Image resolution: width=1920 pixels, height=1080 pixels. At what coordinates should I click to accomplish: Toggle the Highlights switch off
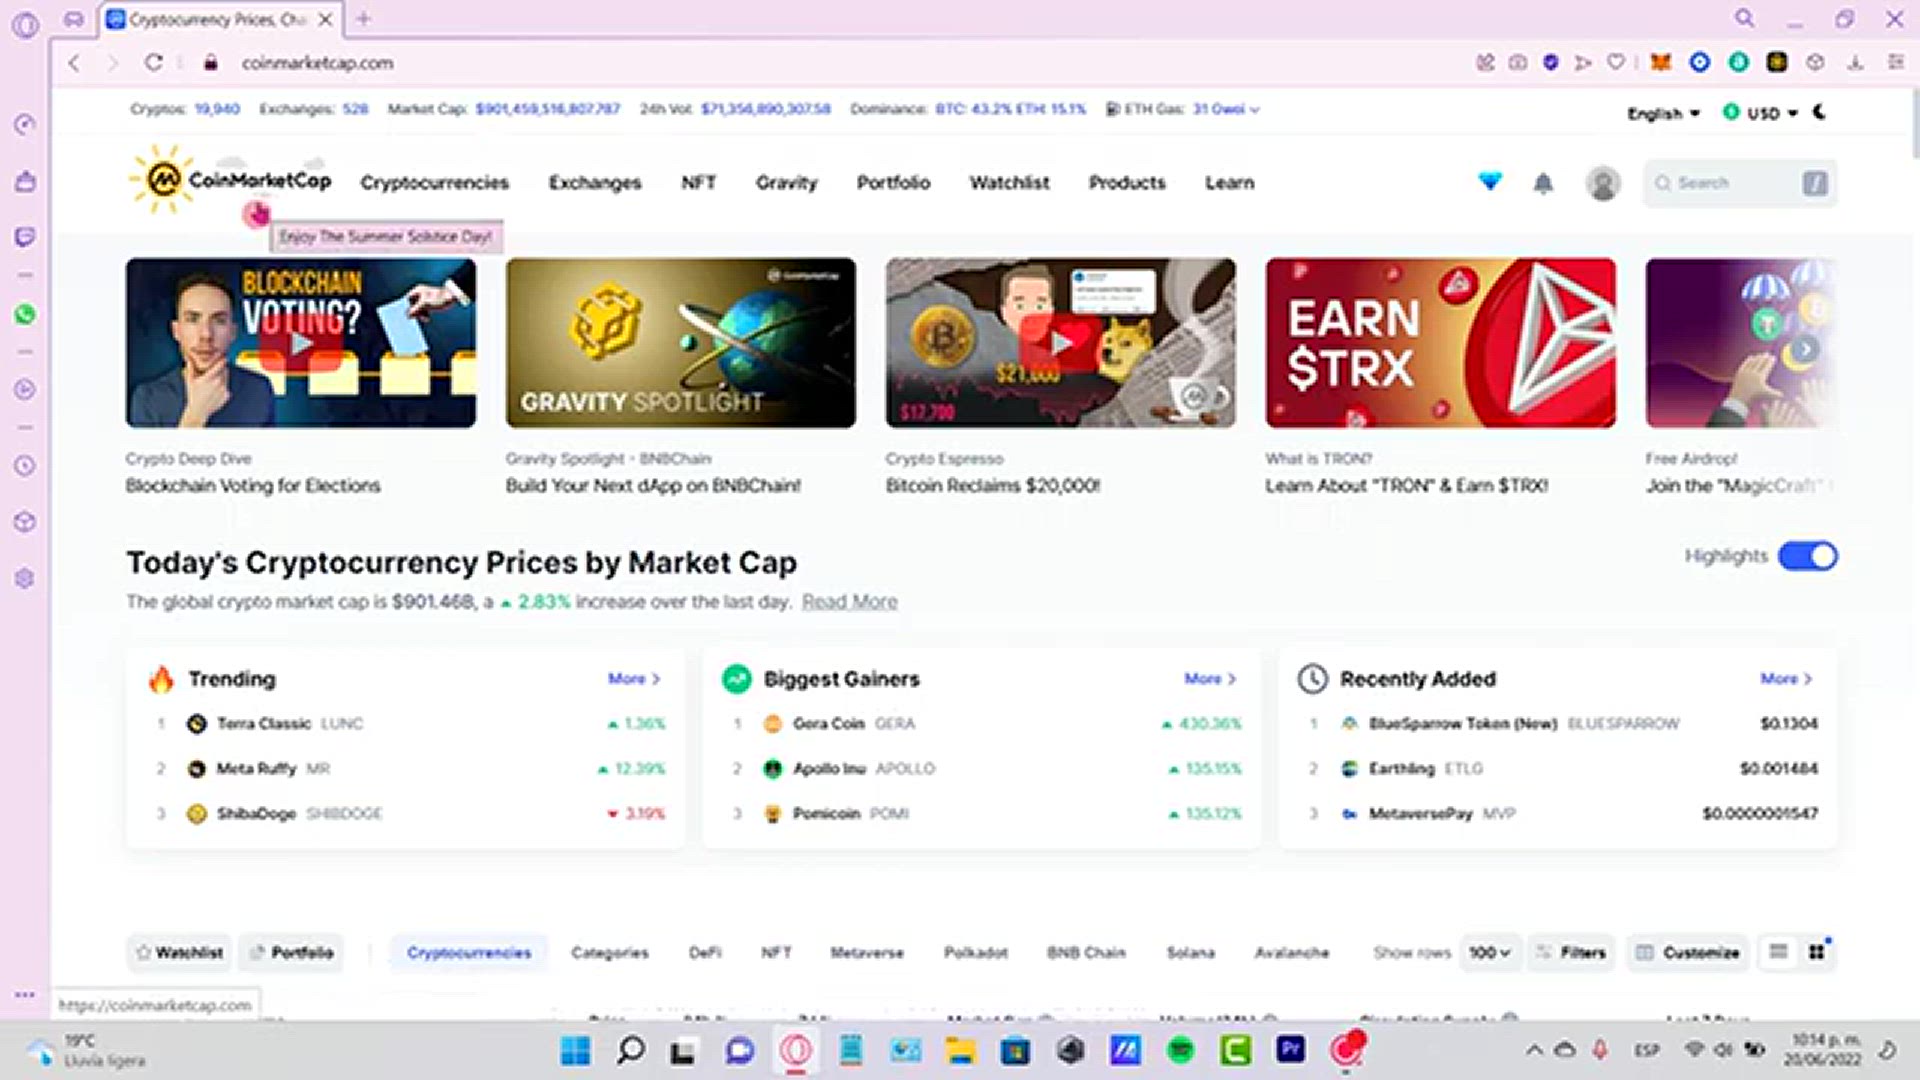1807,556
